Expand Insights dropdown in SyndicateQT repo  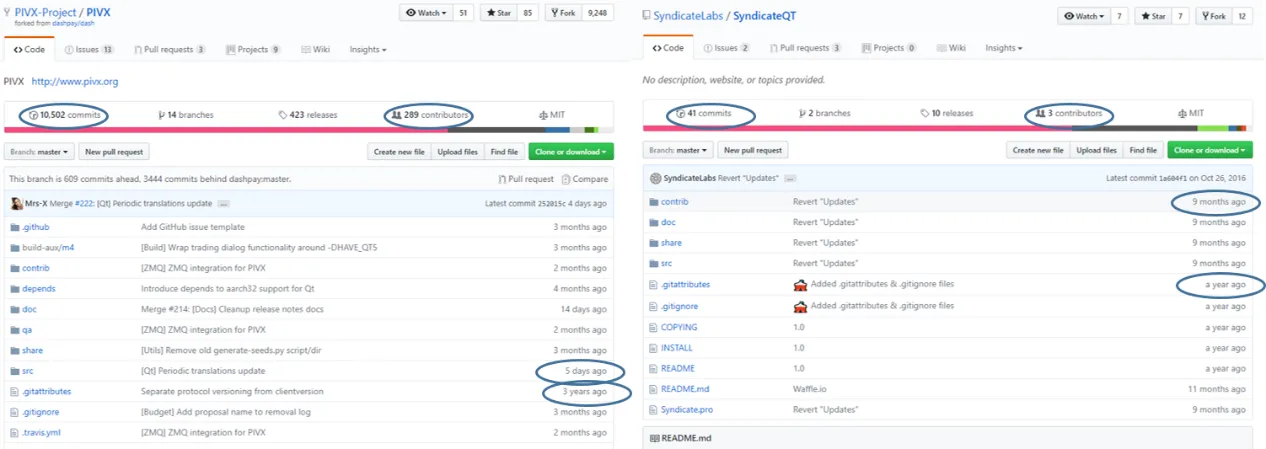pyautogui.click(x=1004, y=48)
